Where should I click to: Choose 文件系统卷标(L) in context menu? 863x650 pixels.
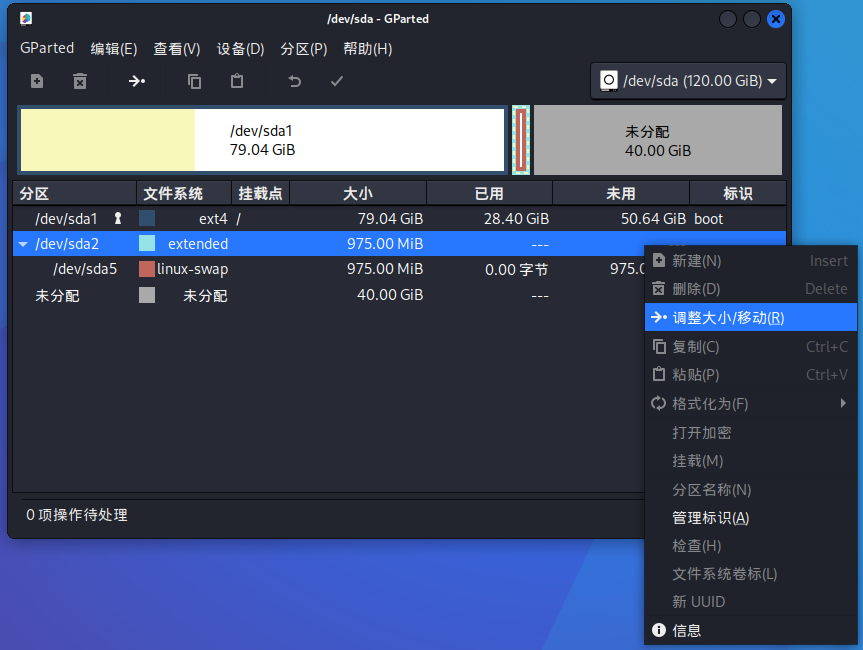(x=751, y=574)
